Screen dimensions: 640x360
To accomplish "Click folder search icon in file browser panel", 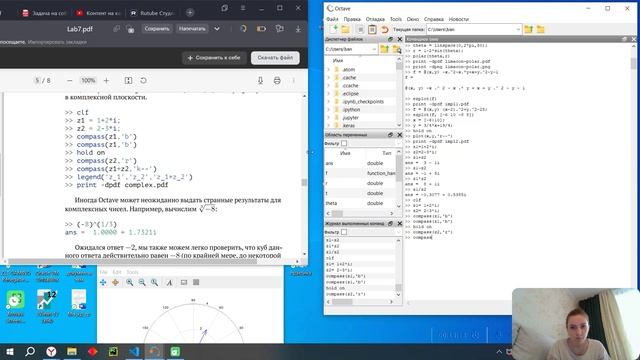I will [396, 49].
